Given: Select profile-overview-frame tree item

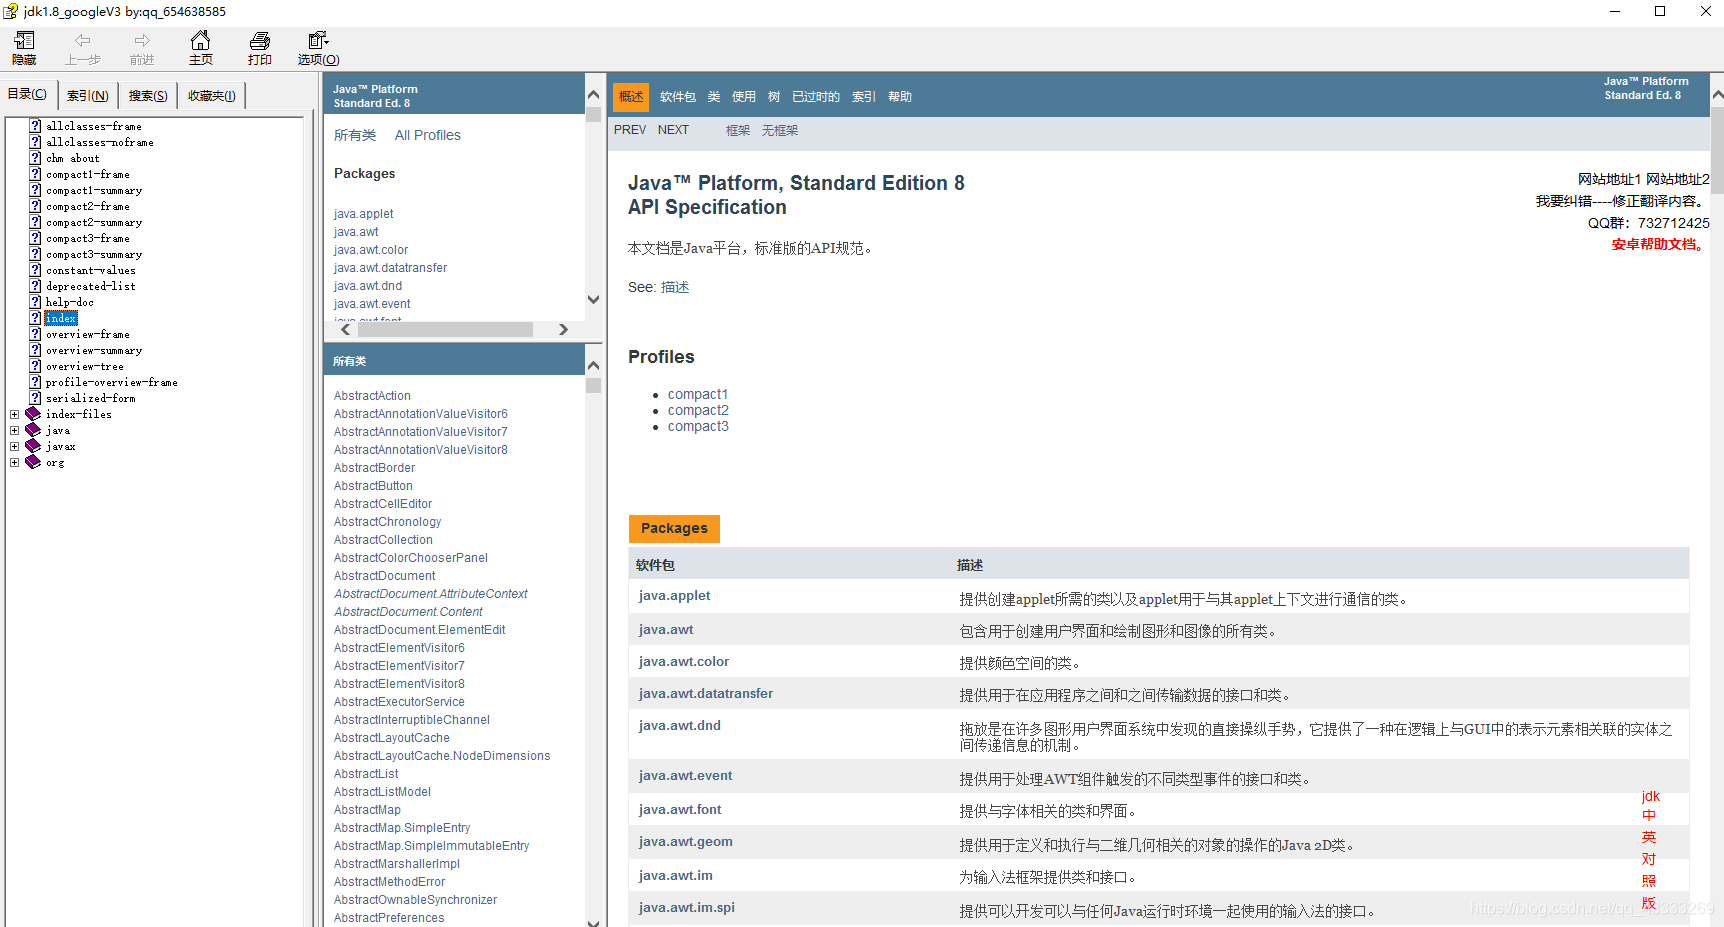Looking at the screenshot, I should click(112, 382).
